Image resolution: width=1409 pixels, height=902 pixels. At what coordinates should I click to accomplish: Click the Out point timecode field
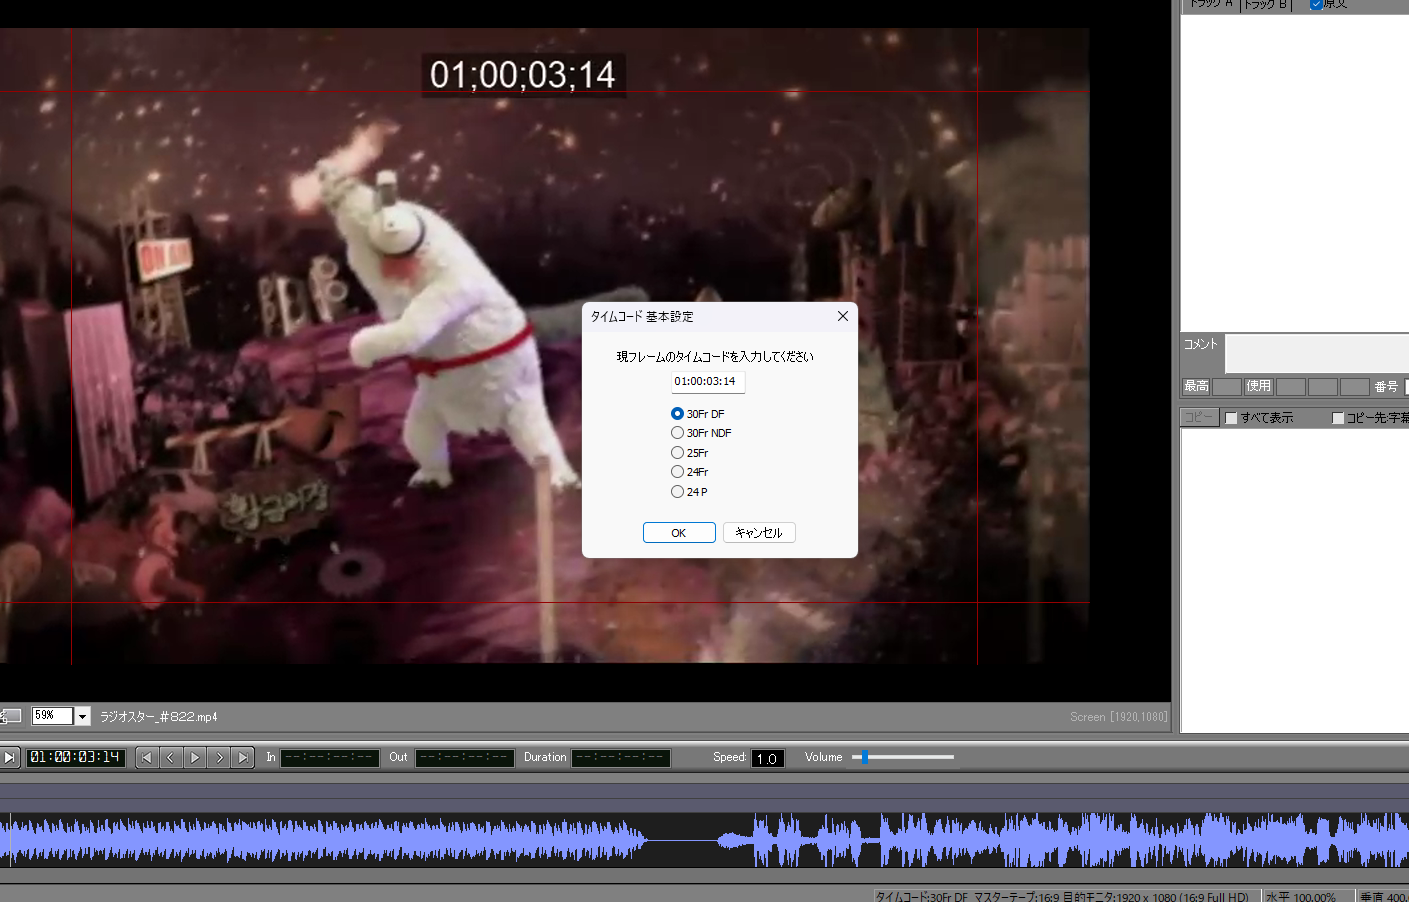pyautogui.click(x=465, y=758)
